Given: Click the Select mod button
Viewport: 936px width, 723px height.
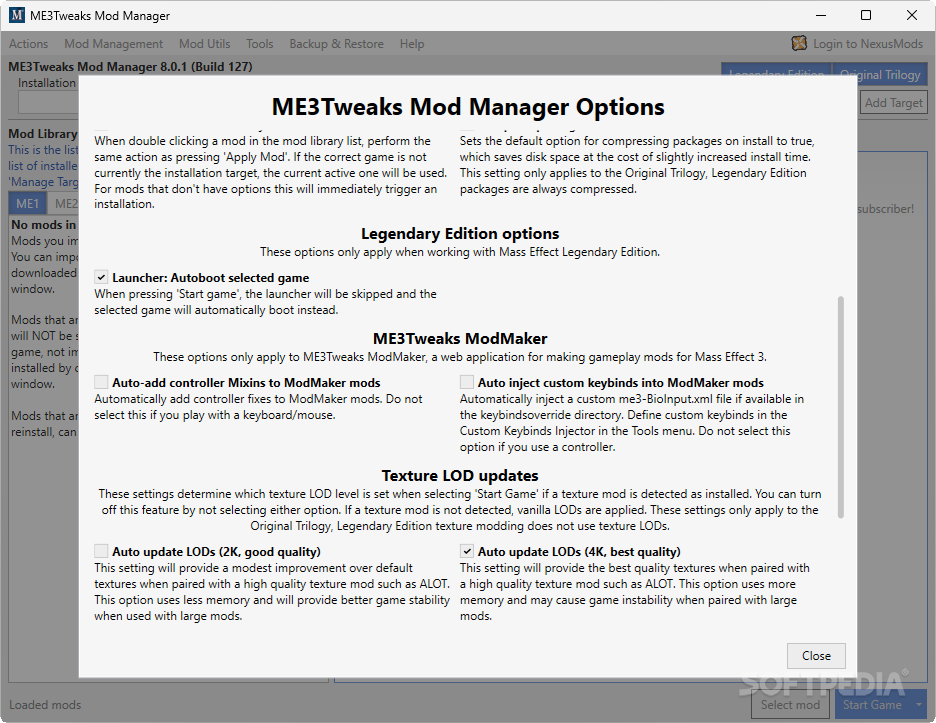Looking at the screenshot, I should (790, 704).
